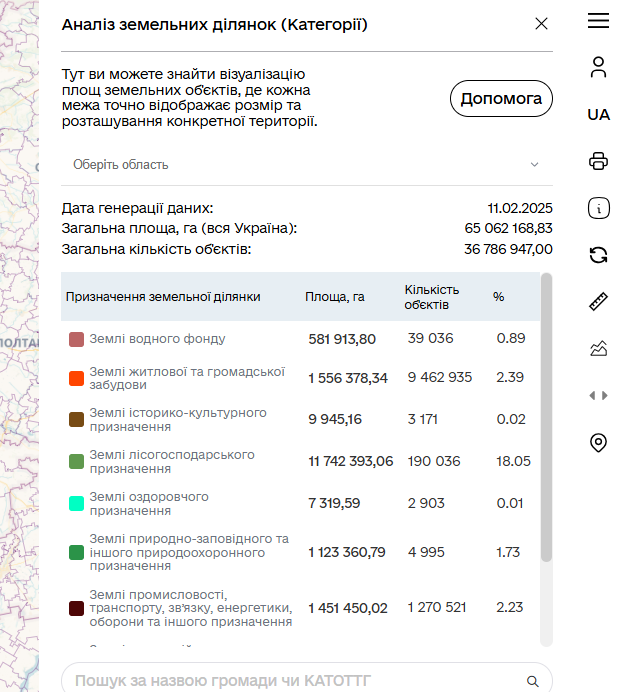Click the percentage value 0.89
620x692 pixels.
coord(511,338)
